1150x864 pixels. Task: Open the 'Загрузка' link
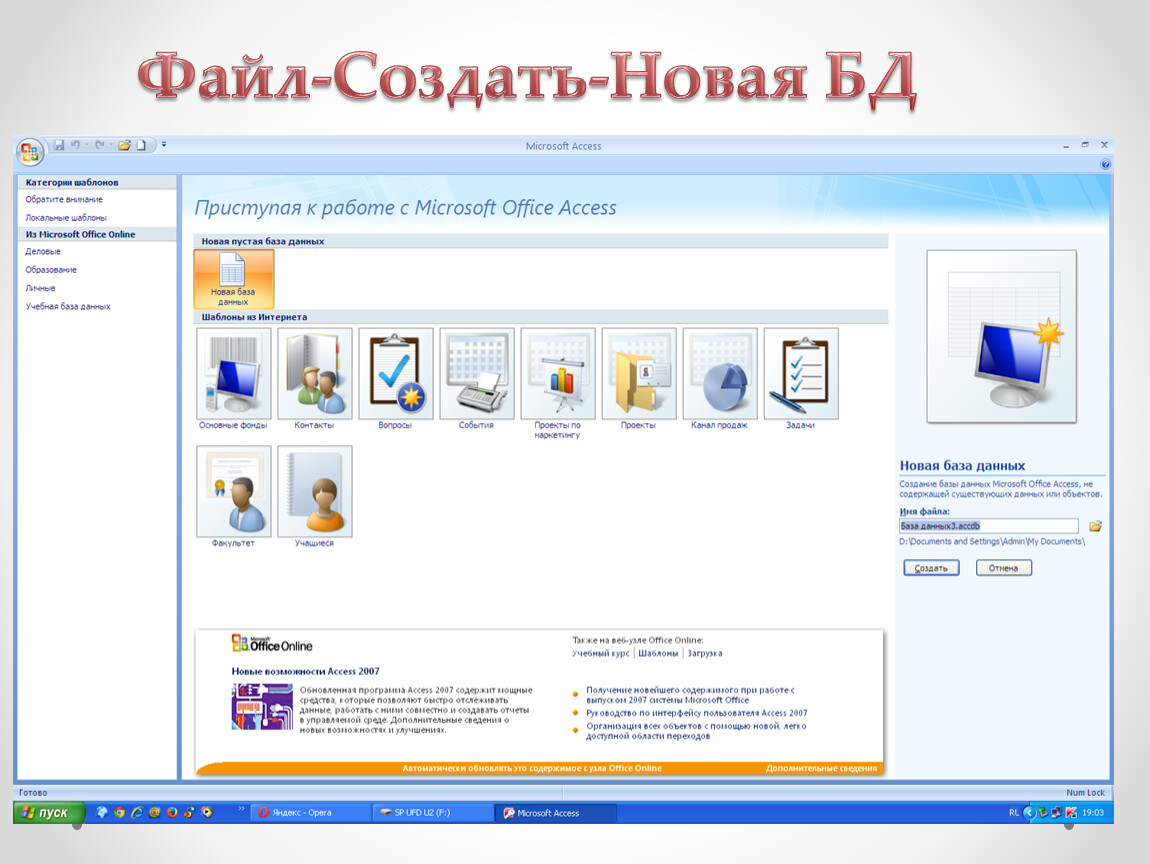click(705, 653)
